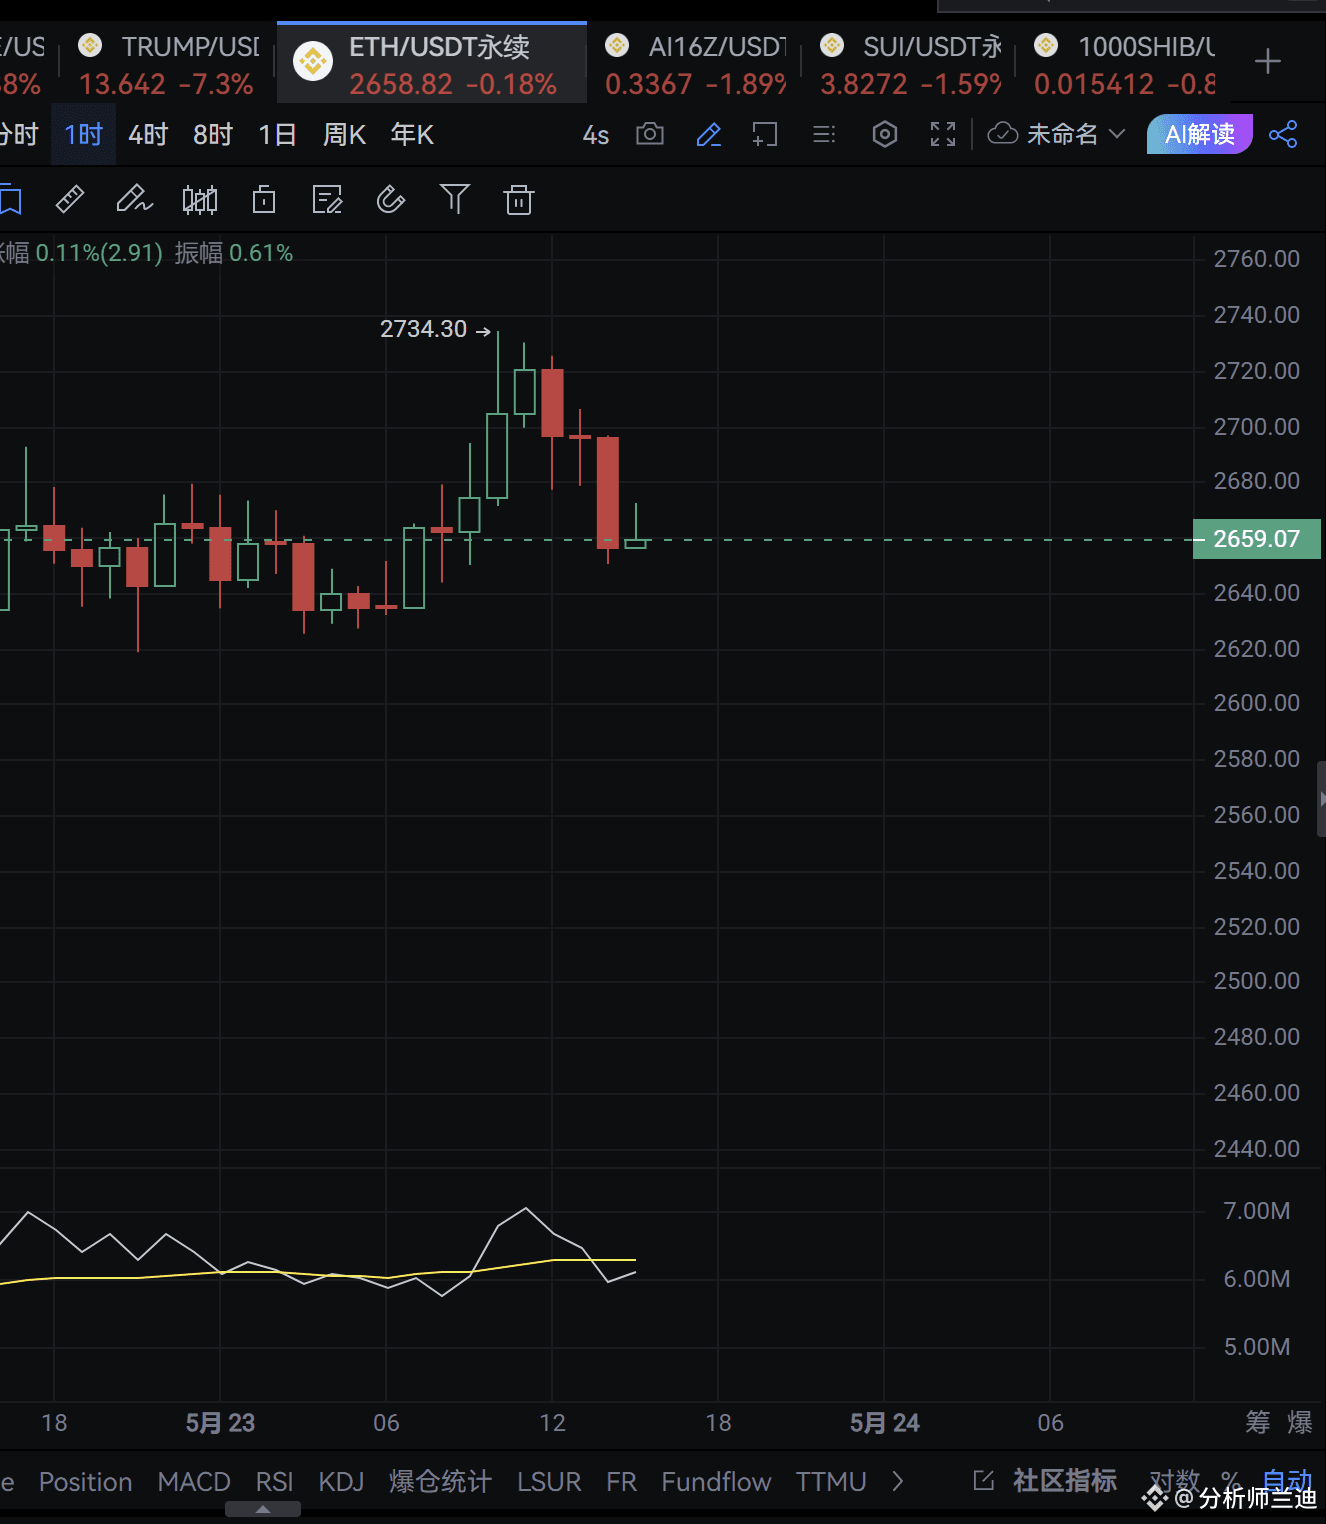Open the TTMU indicator tab

tap(831, 1482)
